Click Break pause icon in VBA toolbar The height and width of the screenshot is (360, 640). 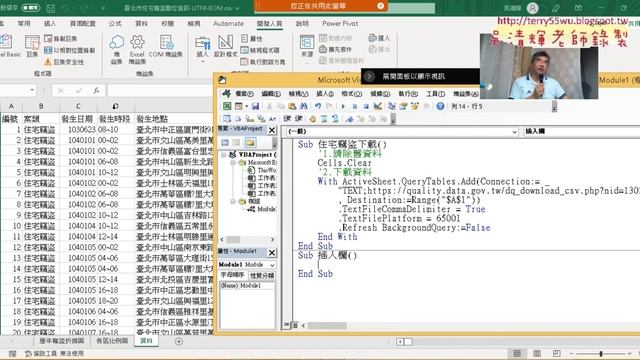pos(355,106)
